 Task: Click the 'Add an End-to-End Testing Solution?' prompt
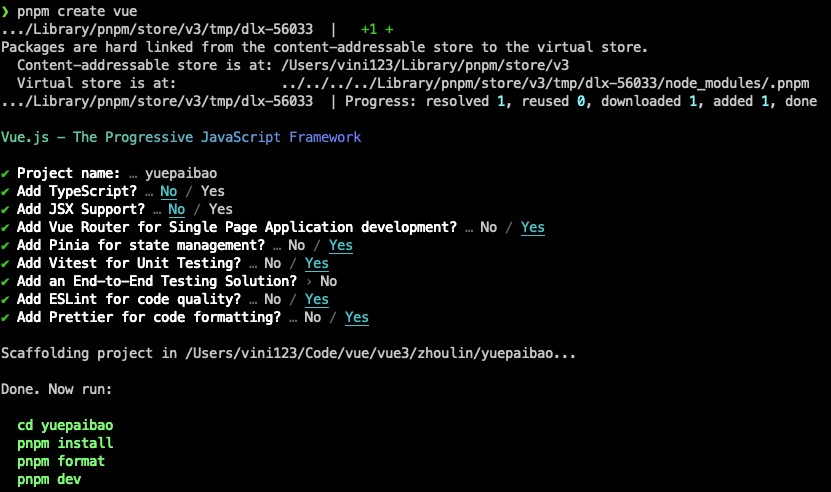click(157, 282)
